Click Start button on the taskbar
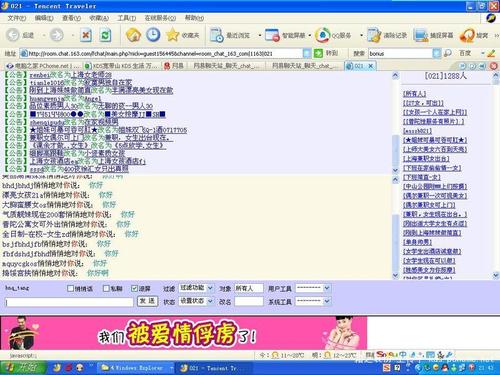 [23, 368]
